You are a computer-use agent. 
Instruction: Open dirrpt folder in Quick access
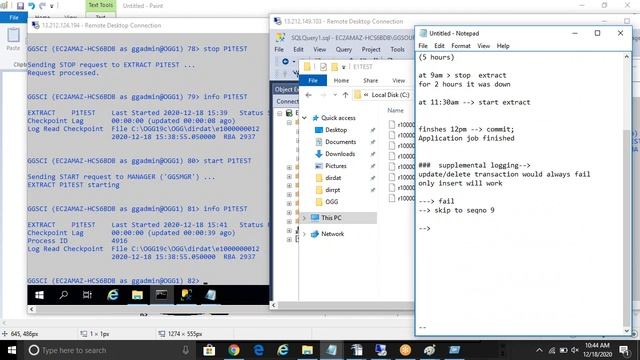pyautogui.click(x=333, y=190)
